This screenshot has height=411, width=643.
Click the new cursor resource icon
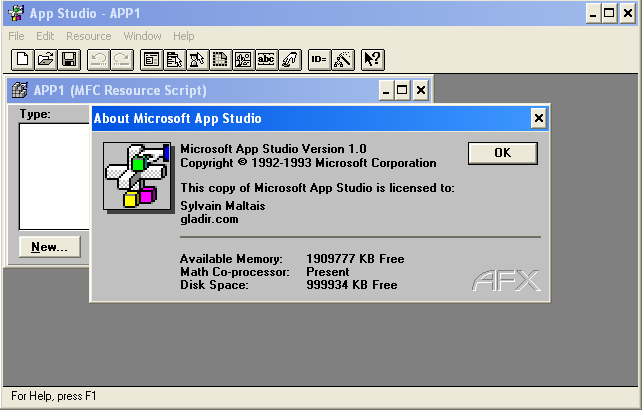198,60
